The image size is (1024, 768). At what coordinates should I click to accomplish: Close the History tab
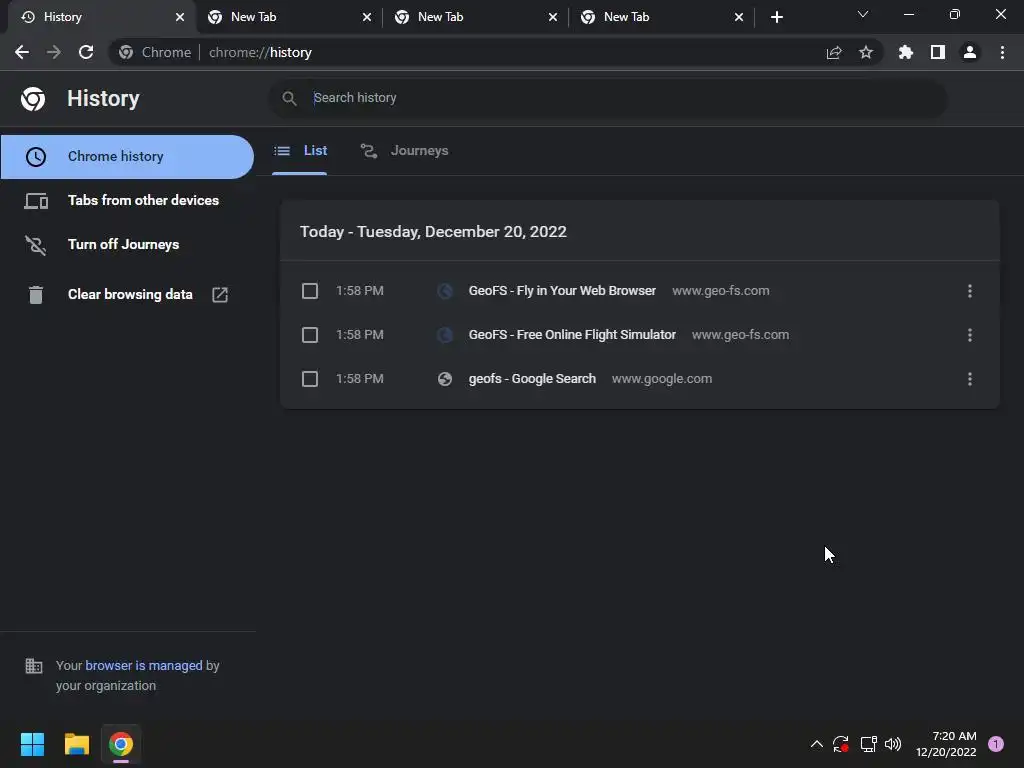point(180,17)
